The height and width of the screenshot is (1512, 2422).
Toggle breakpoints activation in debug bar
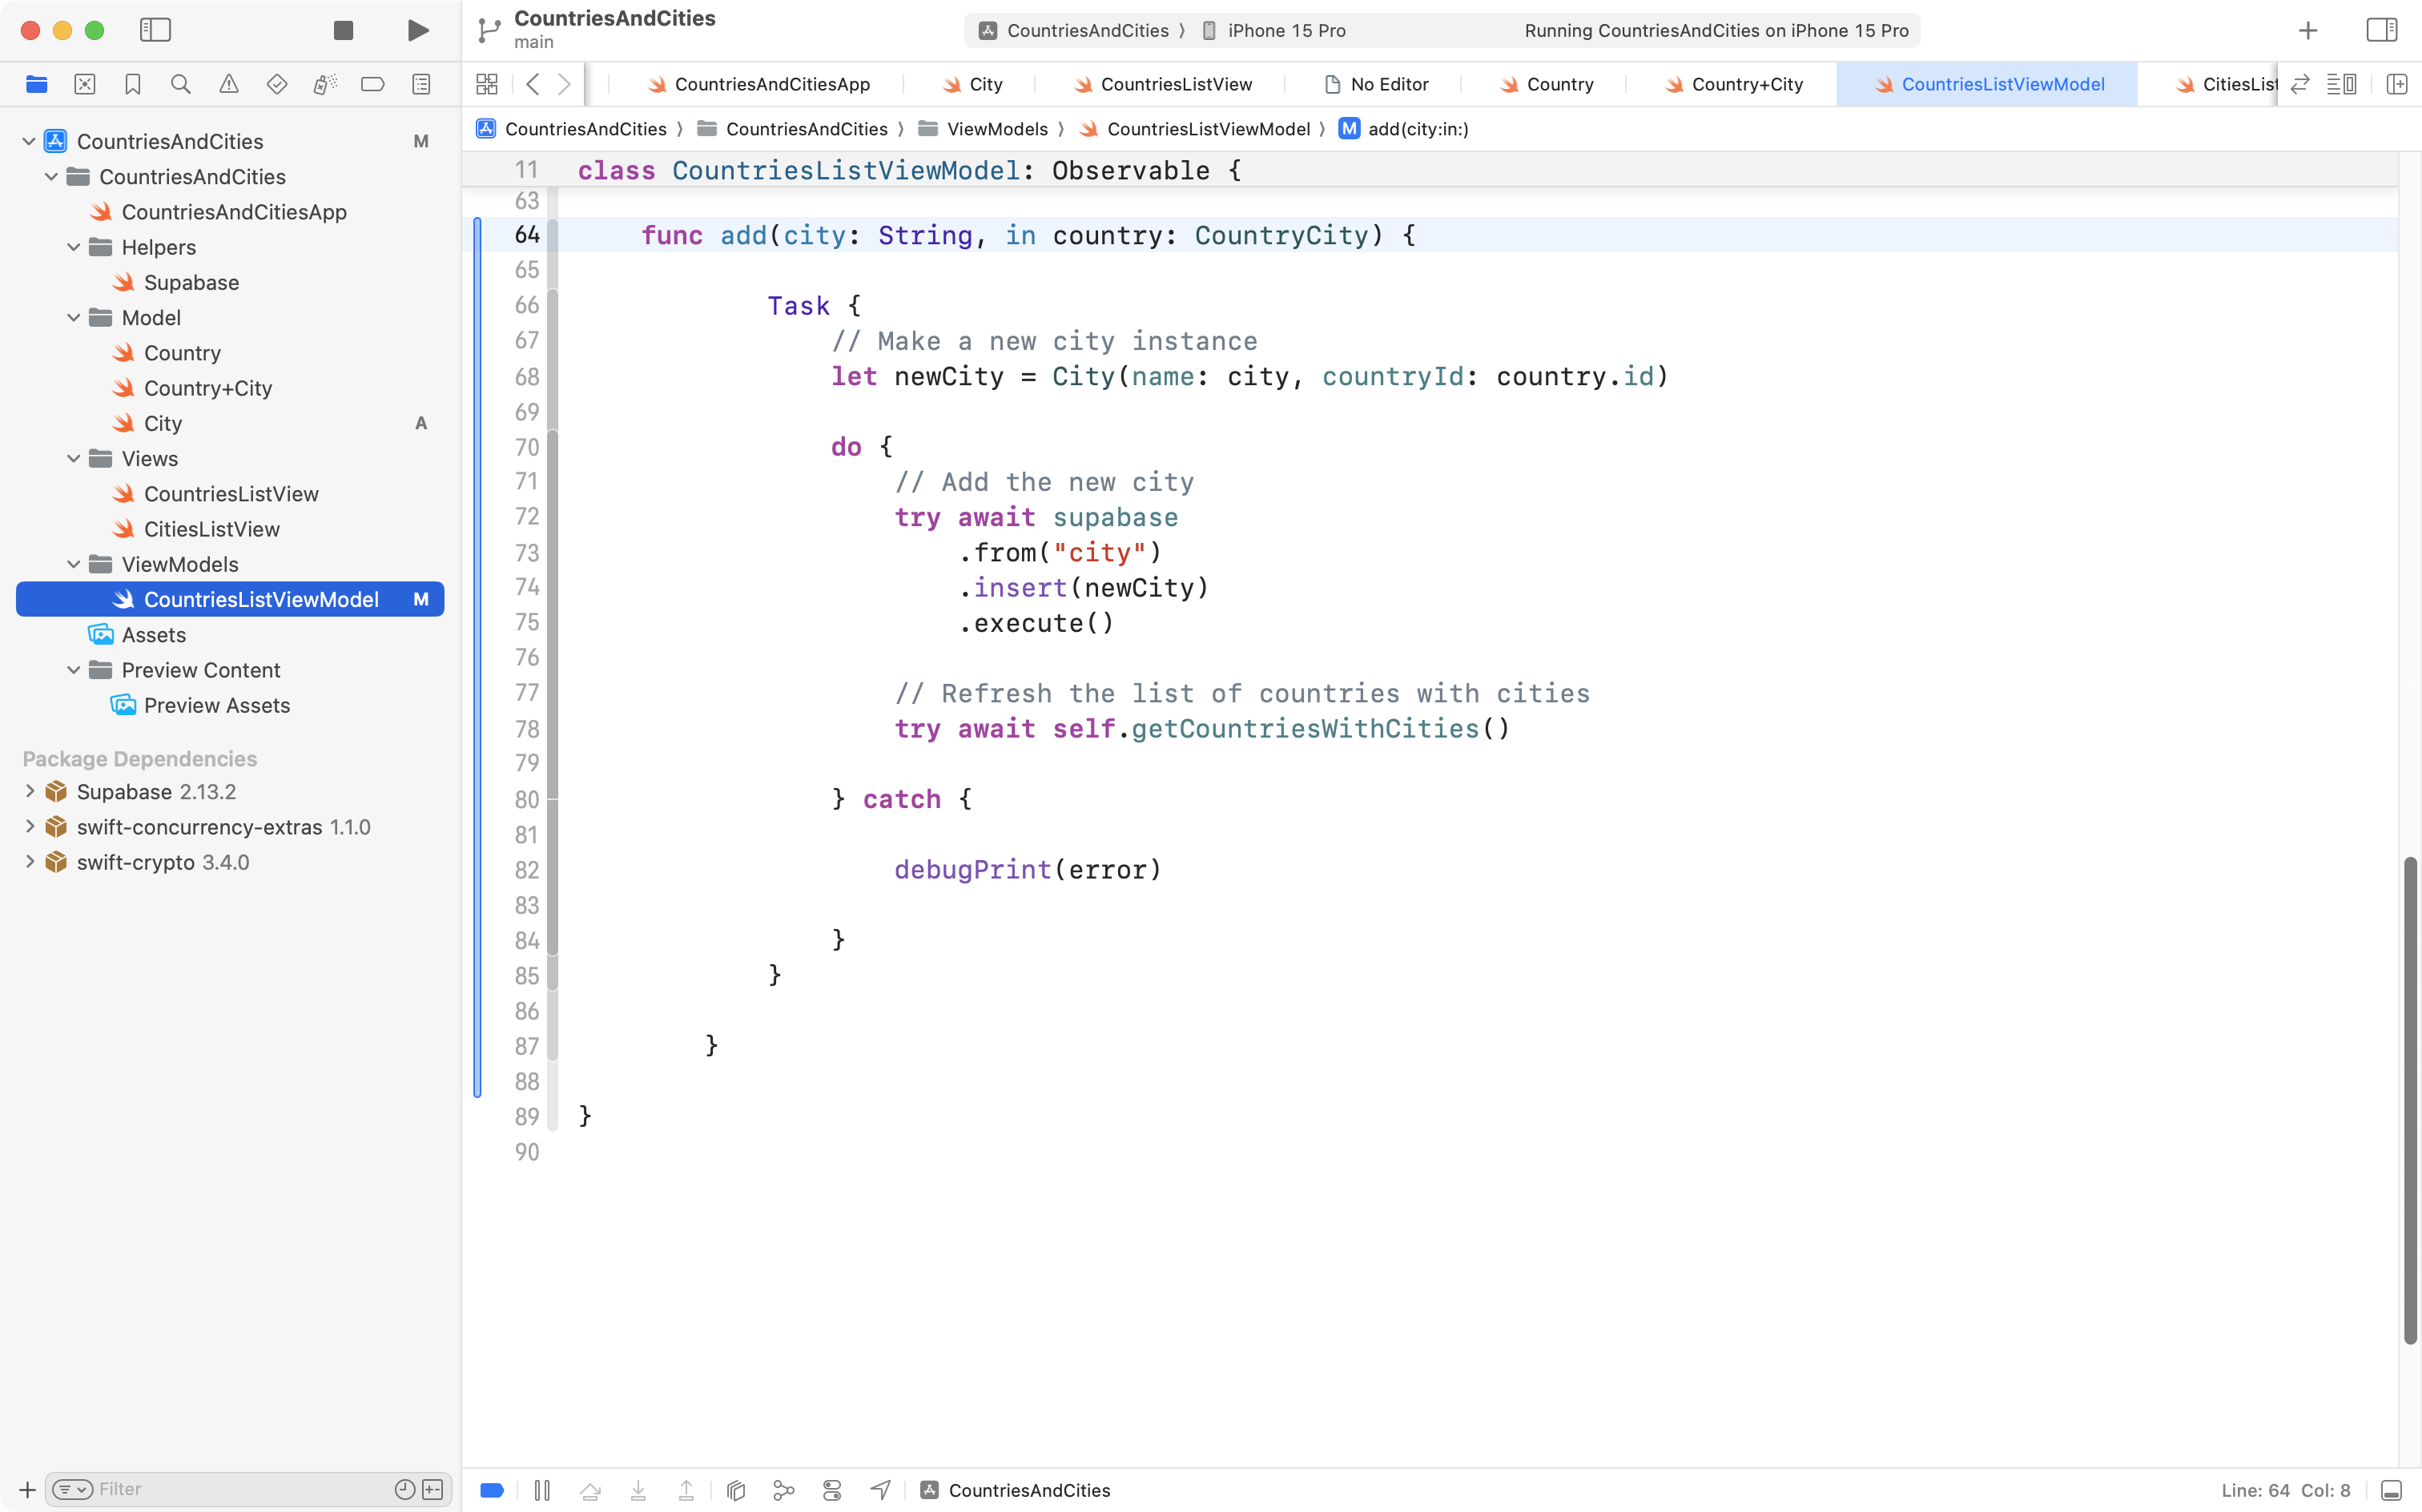492,1490
